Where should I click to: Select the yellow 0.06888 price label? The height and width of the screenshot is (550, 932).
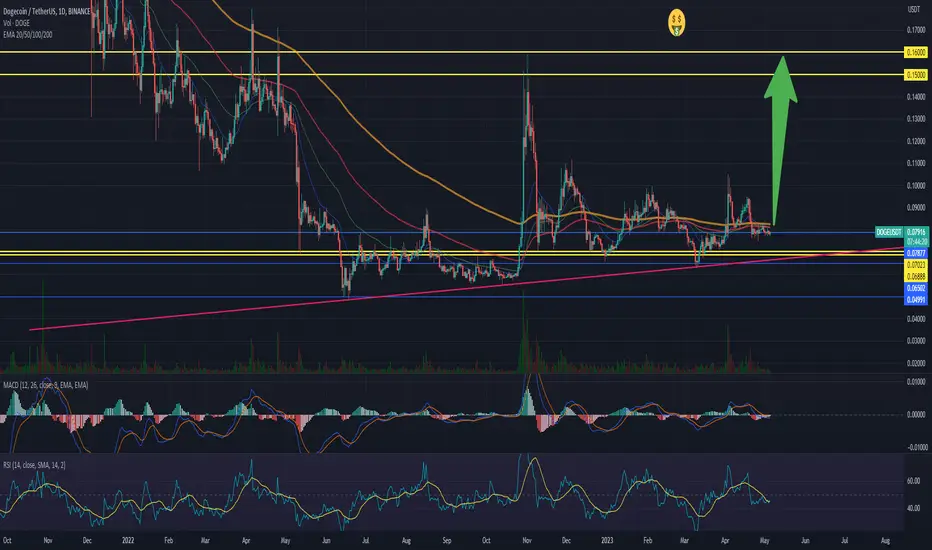(x=916, y=276)
